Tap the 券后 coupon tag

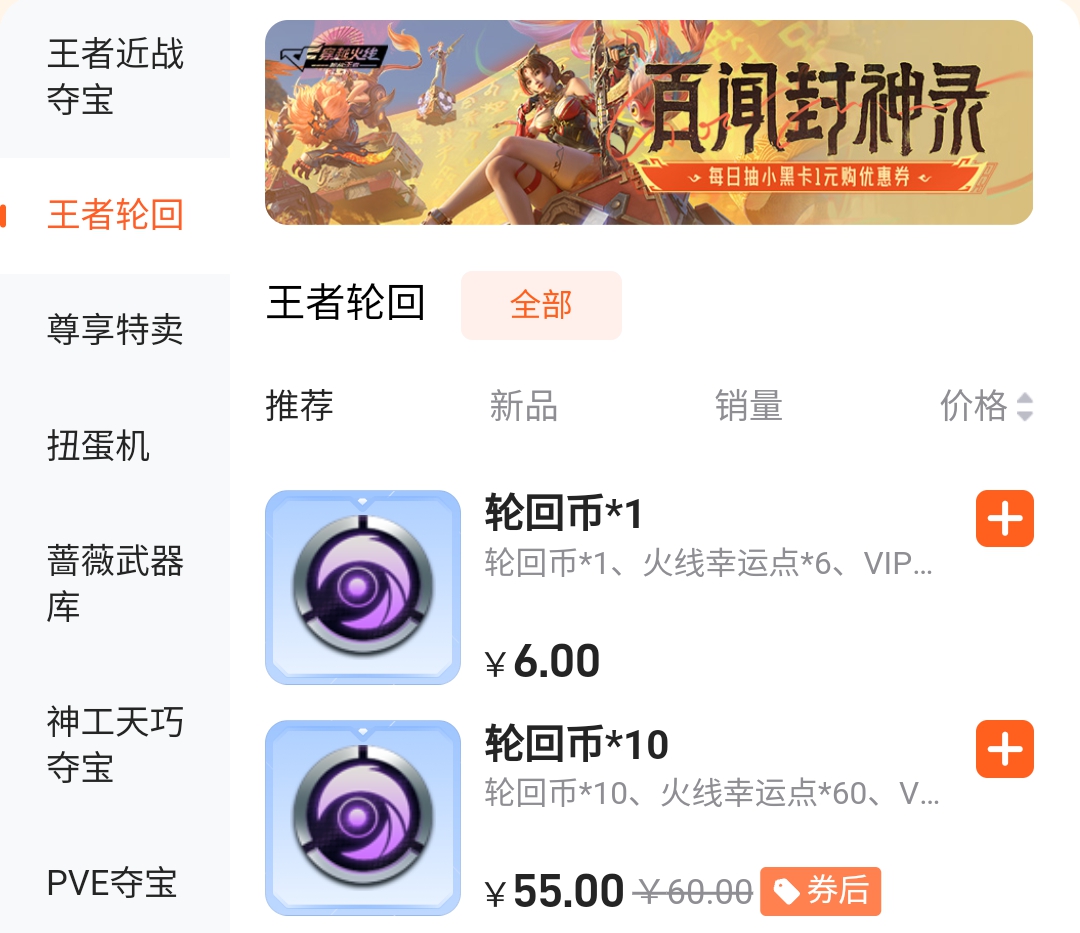point(820,891)
